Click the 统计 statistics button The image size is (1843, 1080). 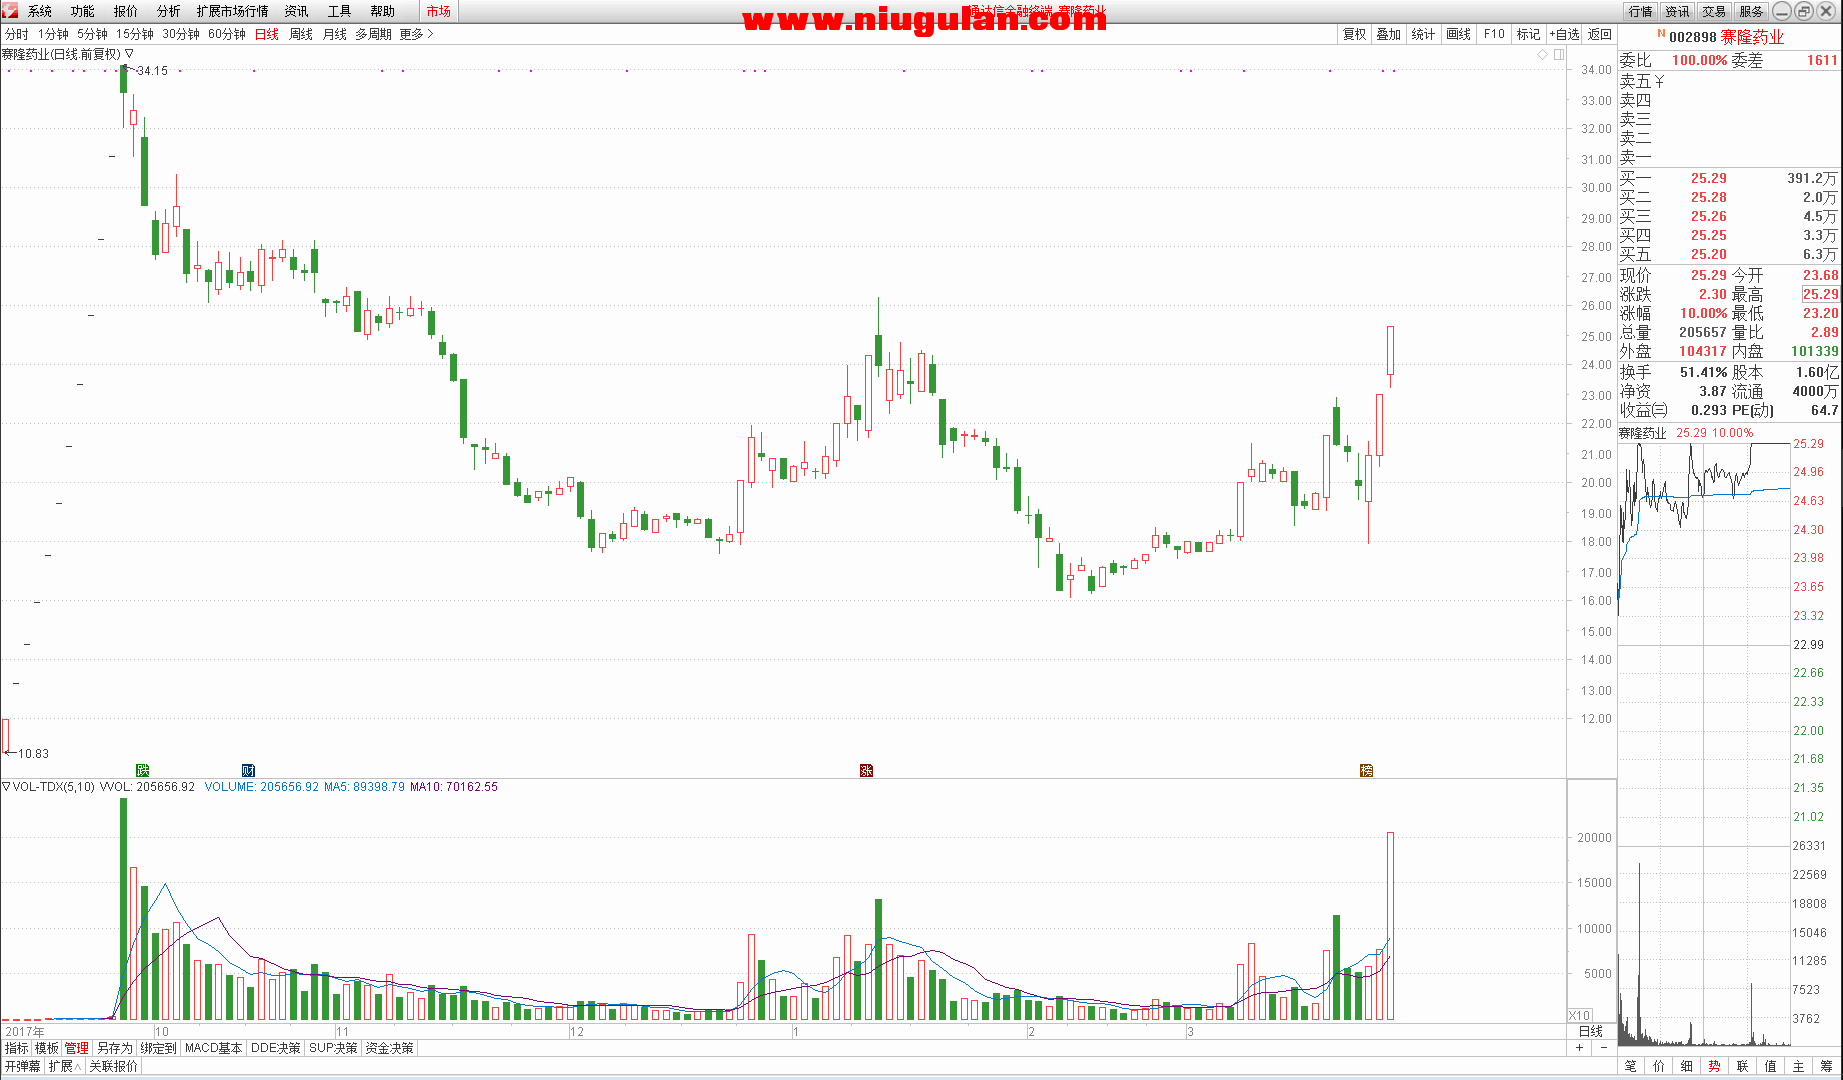click(1424, 34)
